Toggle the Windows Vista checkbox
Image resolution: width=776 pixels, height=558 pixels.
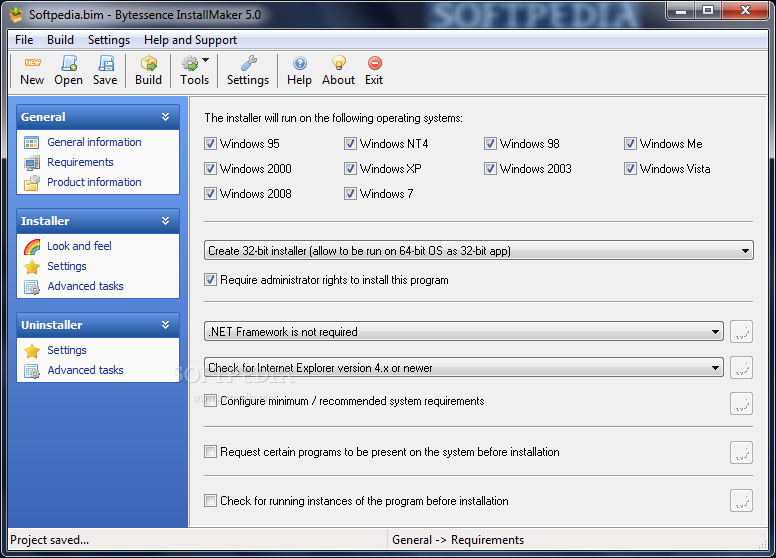(x=630, y=169)
